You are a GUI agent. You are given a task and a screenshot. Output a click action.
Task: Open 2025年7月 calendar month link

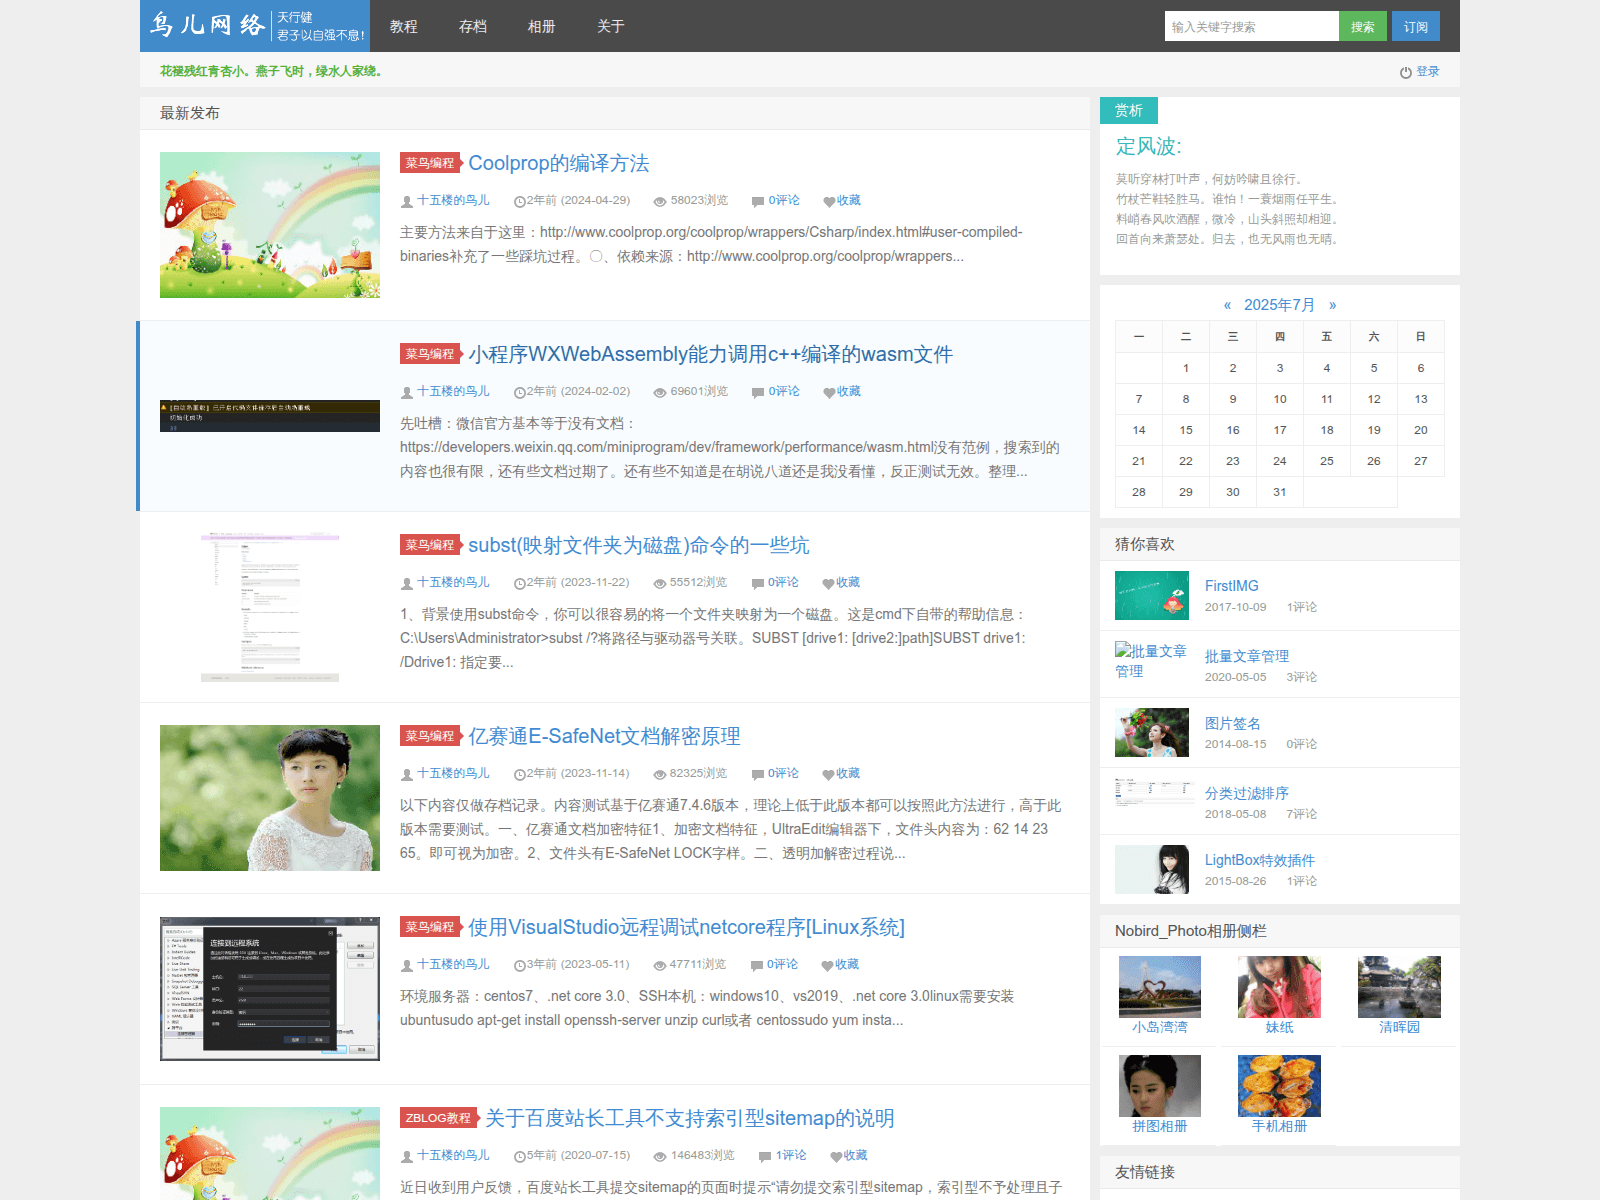(x=1279, y=305)
